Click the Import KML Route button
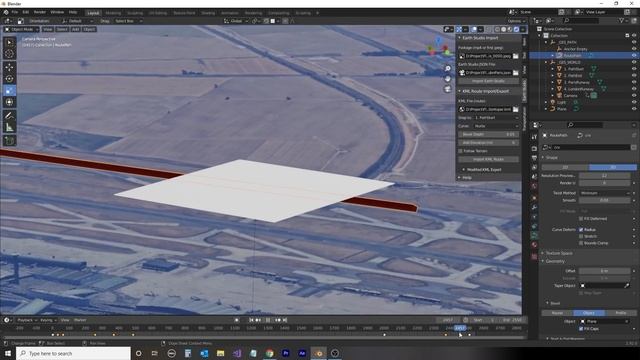The width and height of the screenshot is (640, 360). point(489,159)
